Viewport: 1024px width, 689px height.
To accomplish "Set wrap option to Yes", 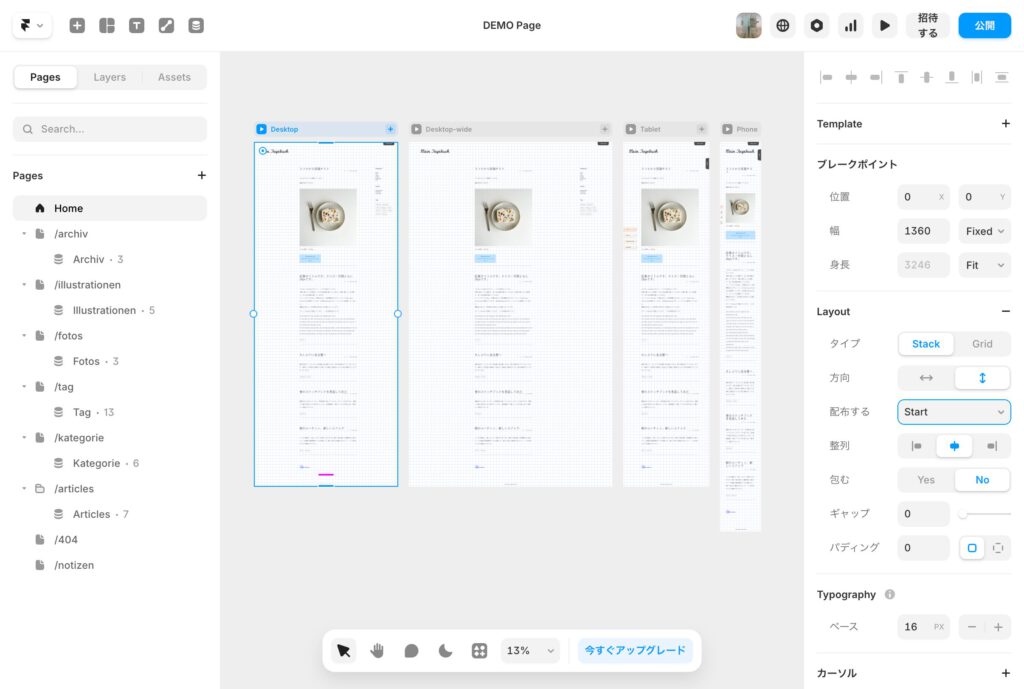I will coord(926,480).
